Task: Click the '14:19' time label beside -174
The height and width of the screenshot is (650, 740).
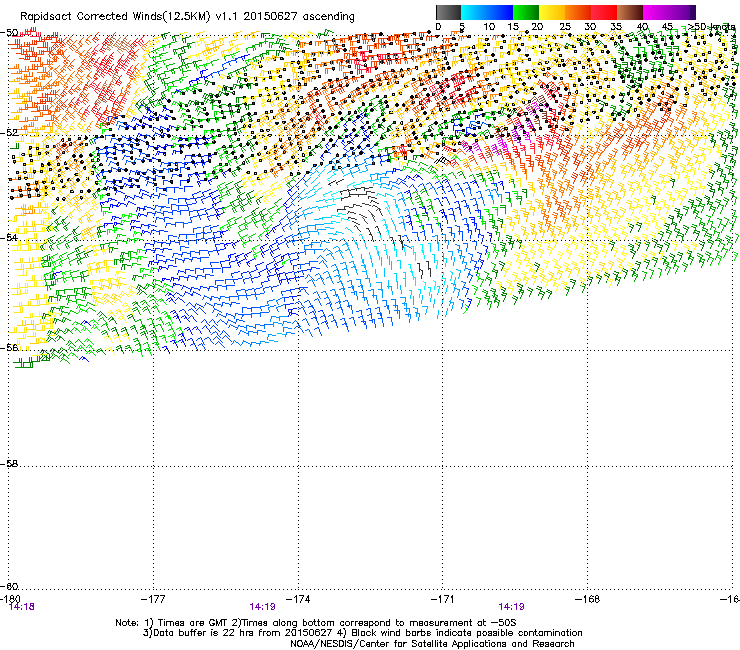Action: [262, 607]
